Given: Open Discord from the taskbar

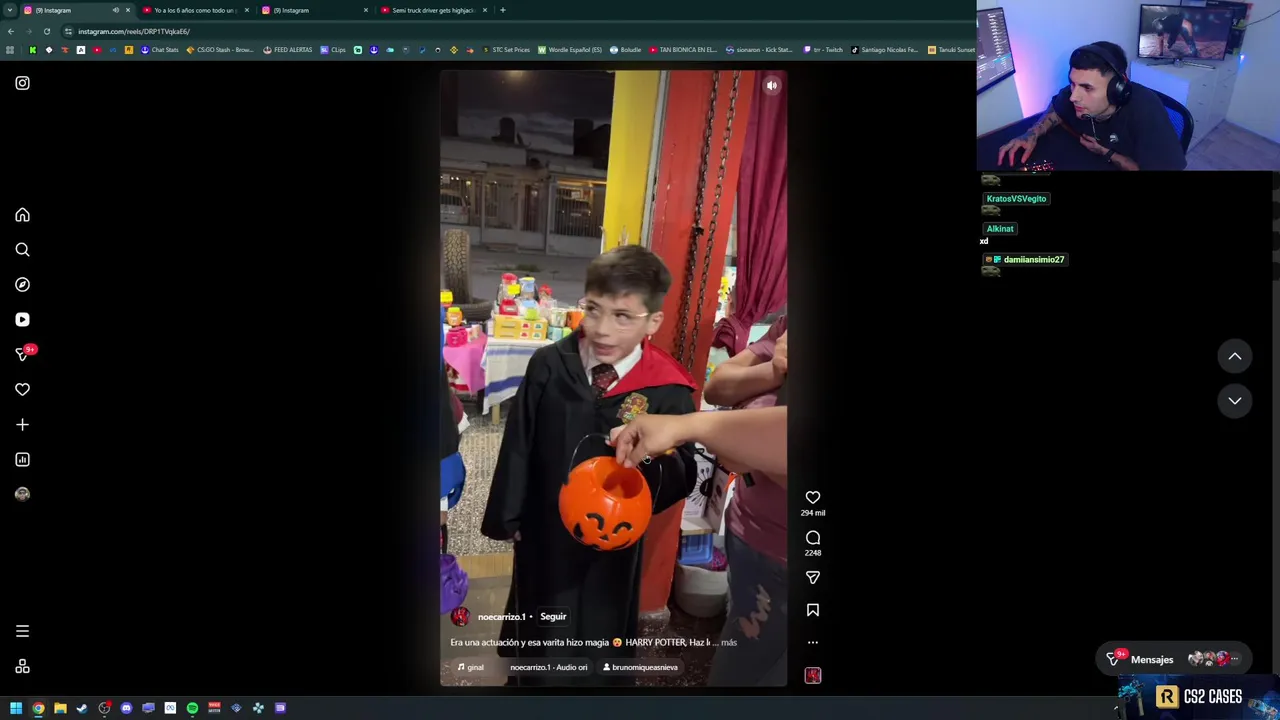Looking at the screenshot, I should pyautogui.click(x=126, y=708).
